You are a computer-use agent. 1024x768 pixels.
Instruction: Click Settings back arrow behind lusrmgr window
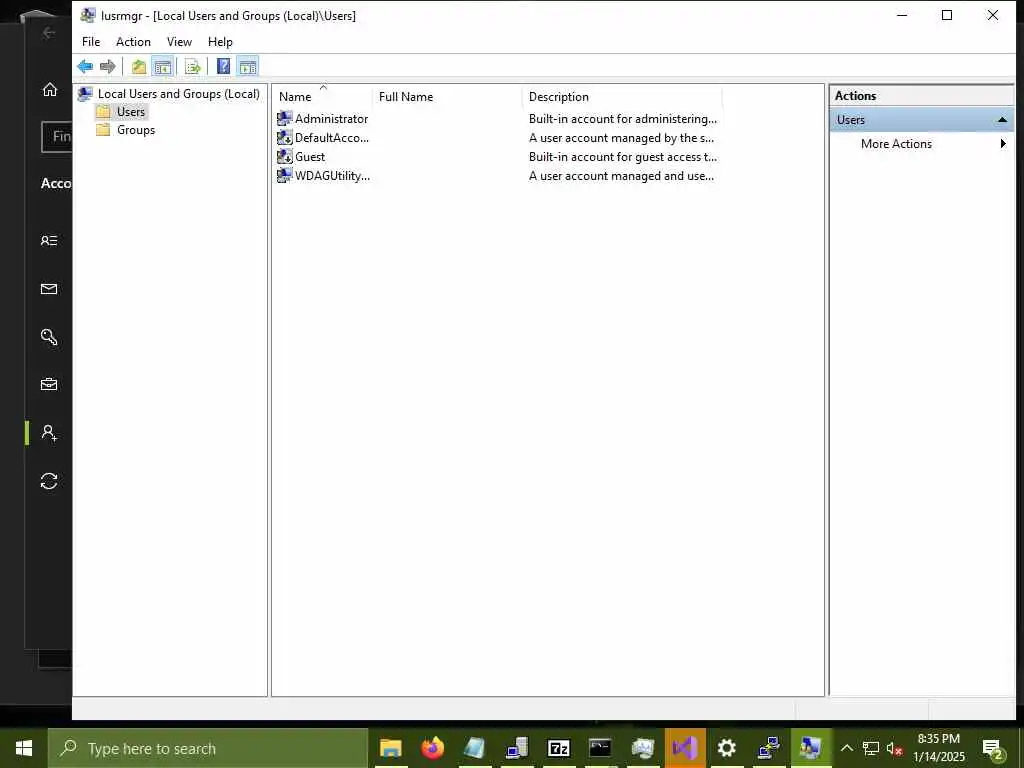[x=49, y=33]
